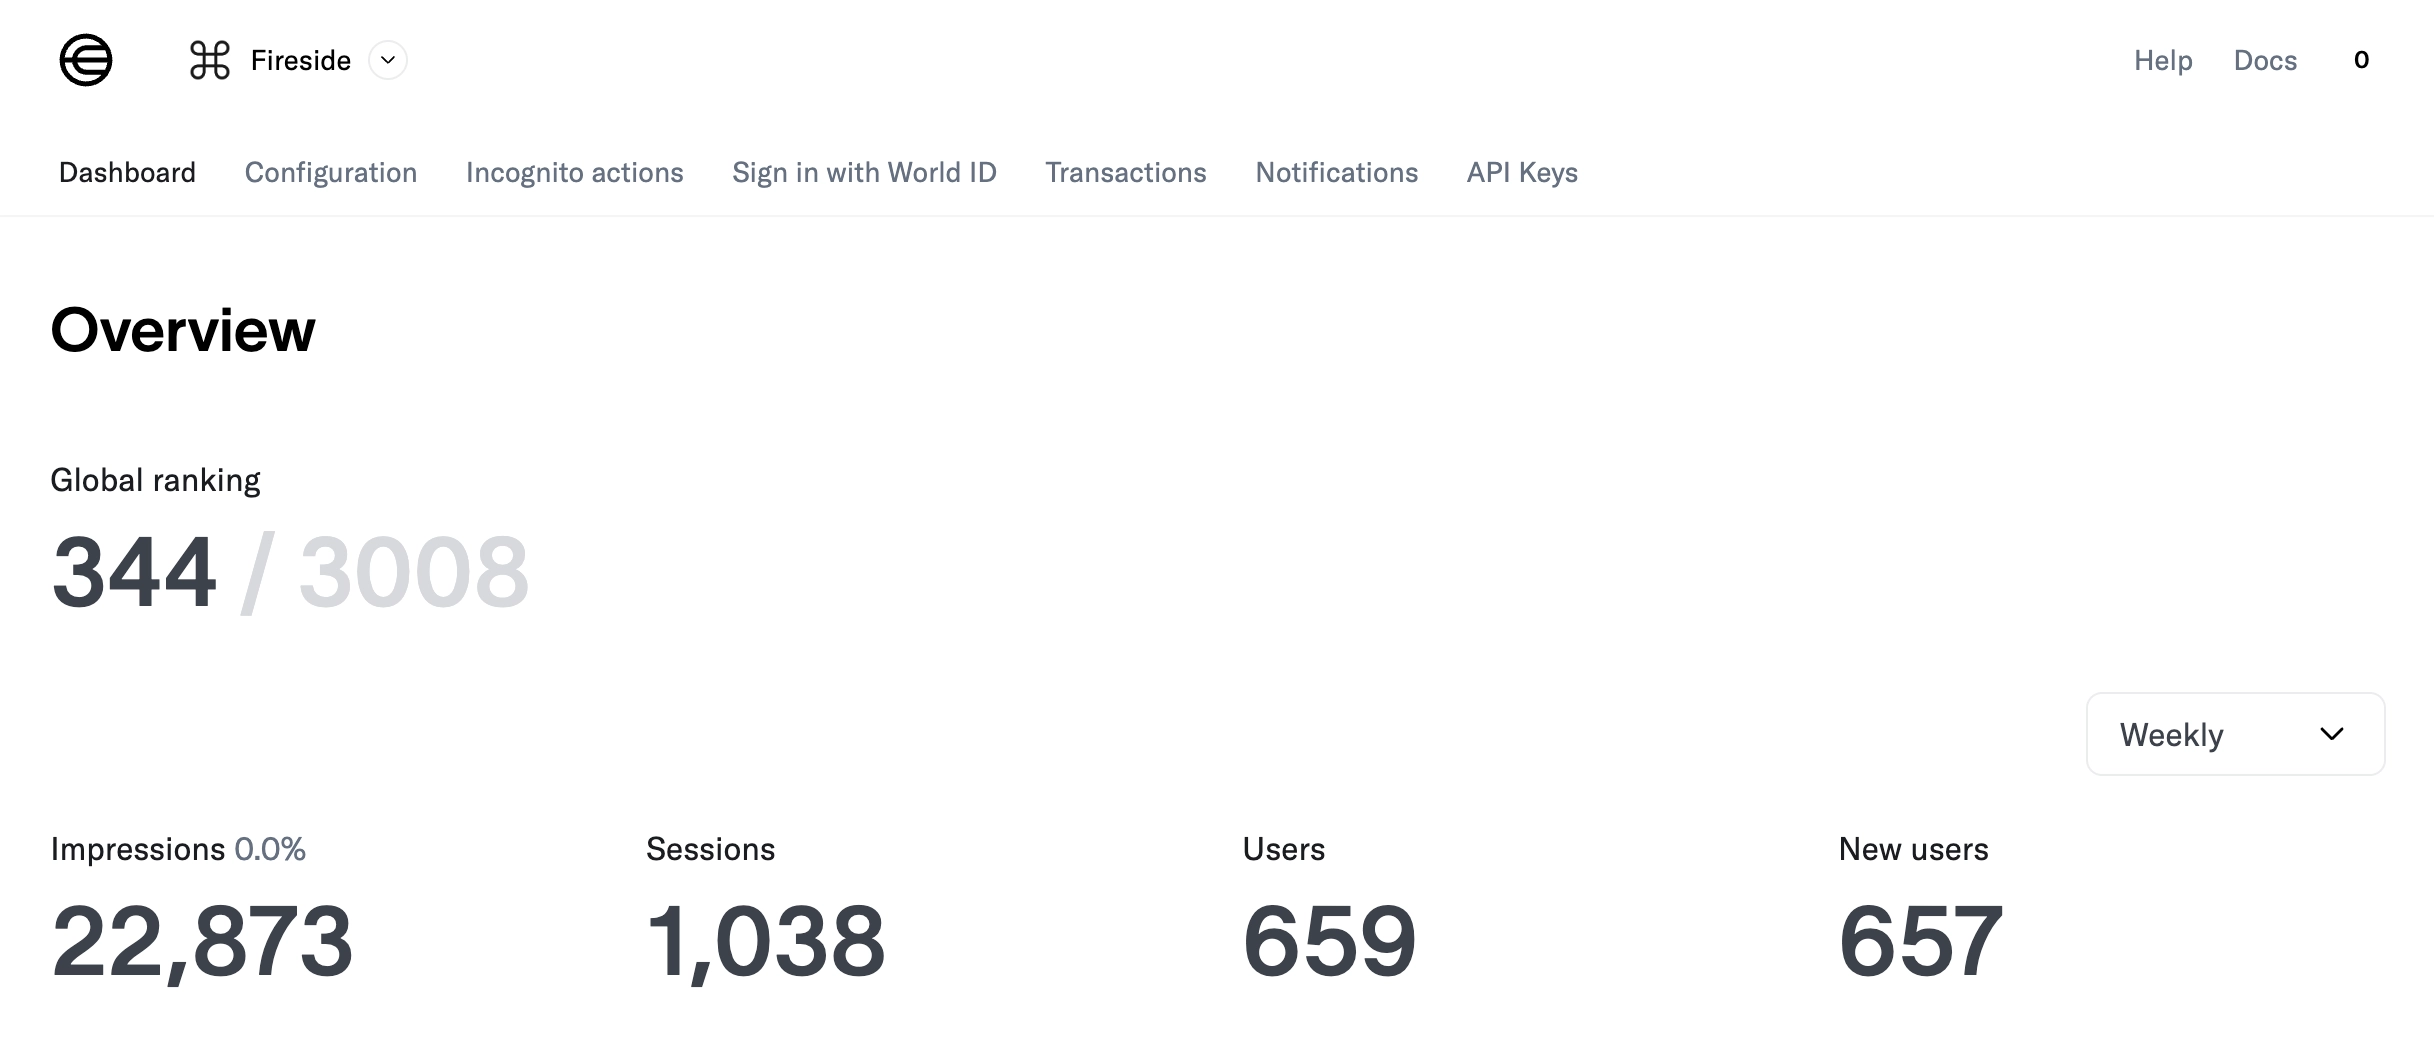This screenshot has width=2434, height=1046.
Task: Open the Notifications tab
Action: click(1336, 172)
